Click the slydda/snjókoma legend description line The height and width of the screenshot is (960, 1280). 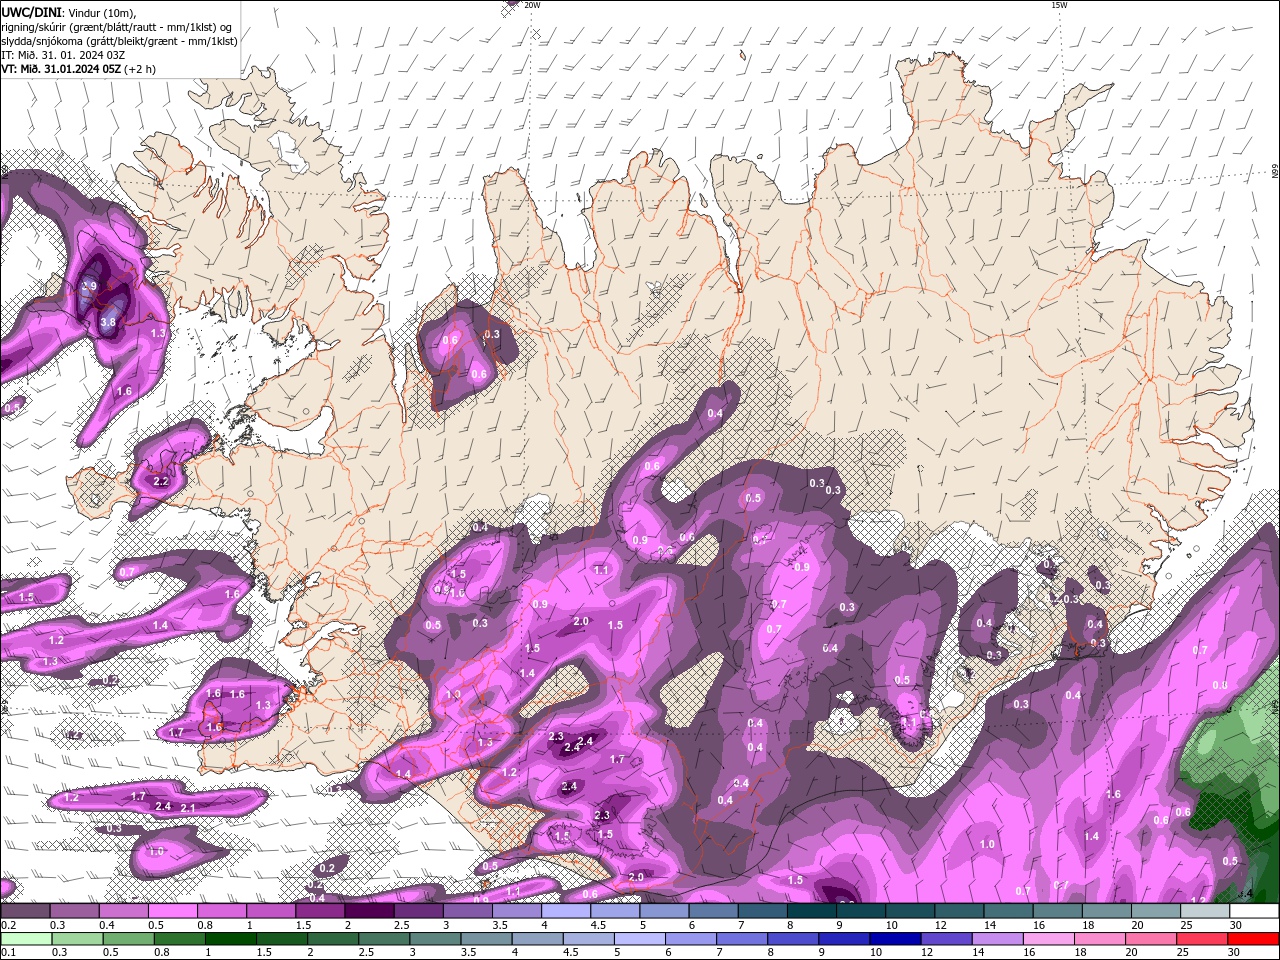[x=119, y=41]
